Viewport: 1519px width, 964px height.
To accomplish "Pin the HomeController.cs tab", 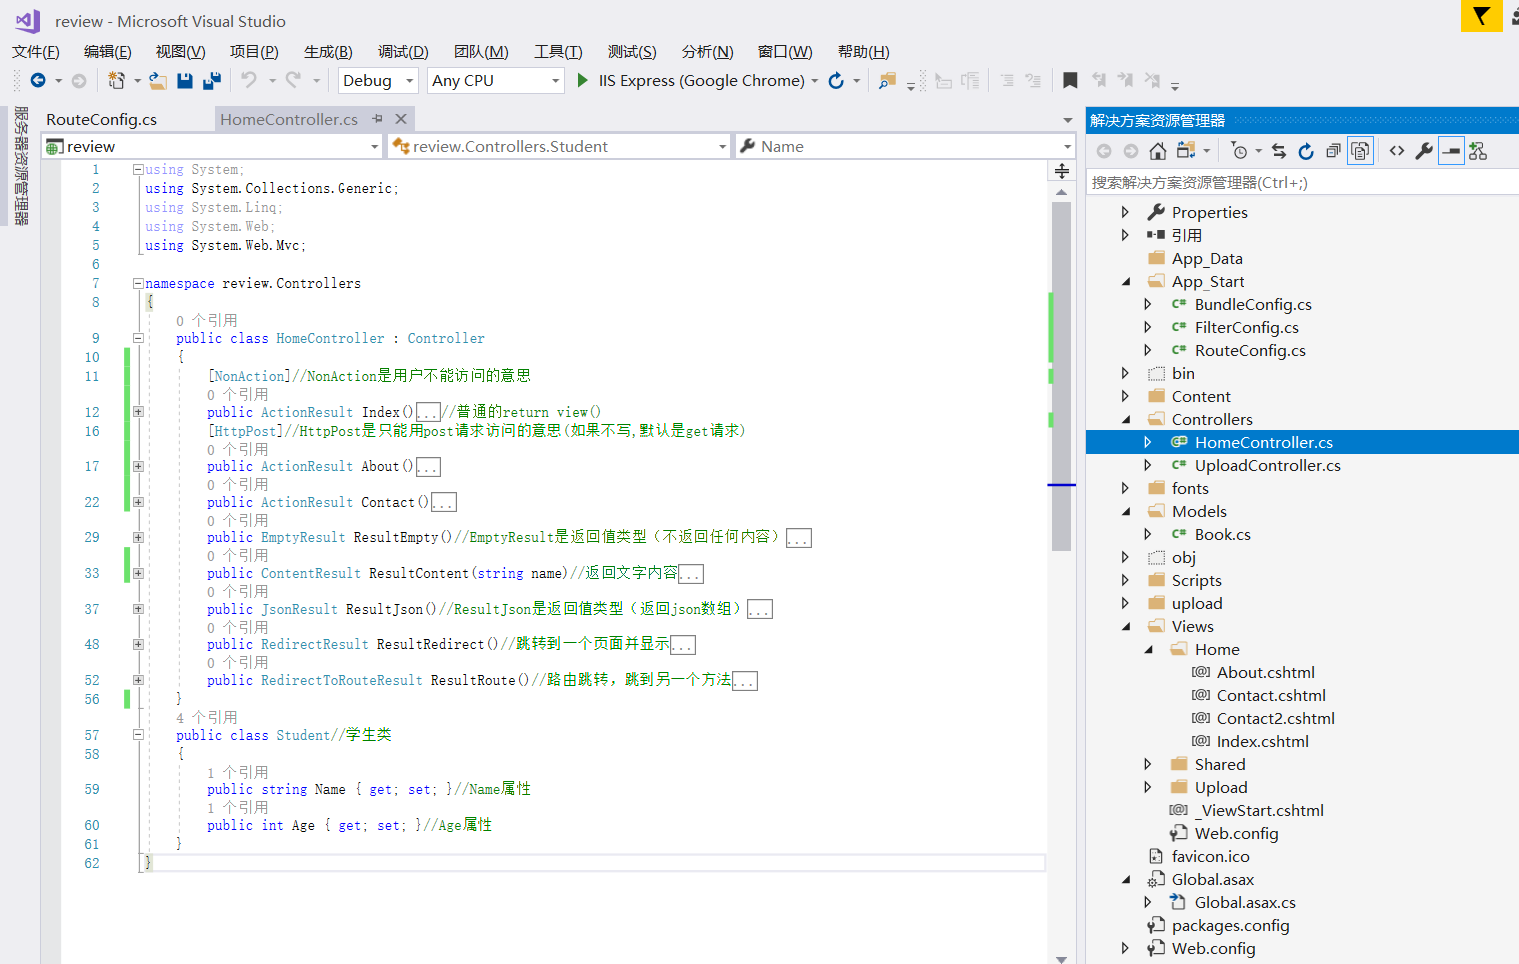I will coord(378,118).
